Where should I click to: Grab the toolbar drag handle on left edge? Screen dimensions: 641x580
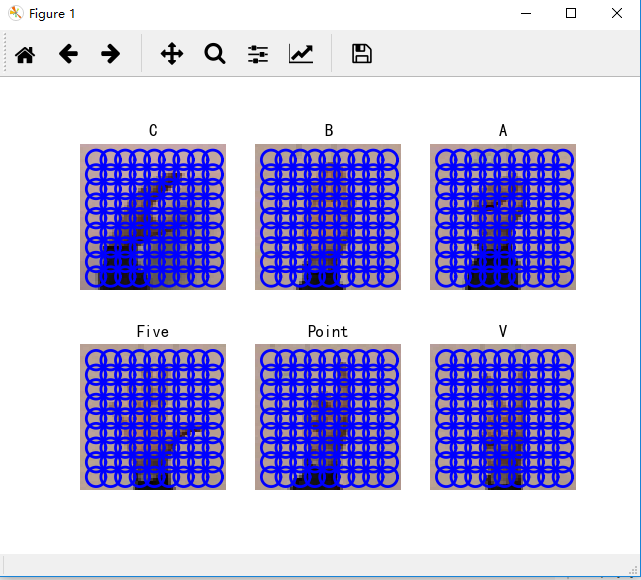[4, 53]
